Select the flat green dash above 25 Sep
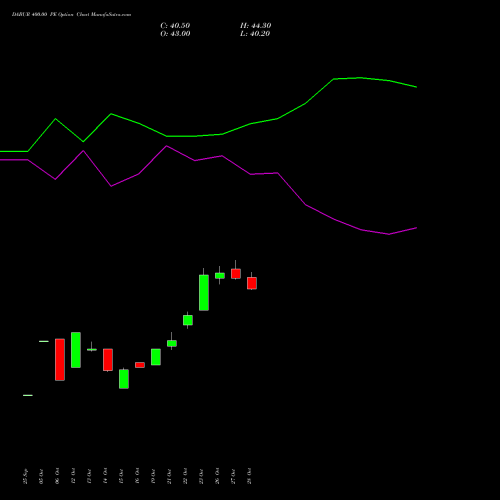The width and height of the screenshot is (500, 500). click(x=28, y=395)
